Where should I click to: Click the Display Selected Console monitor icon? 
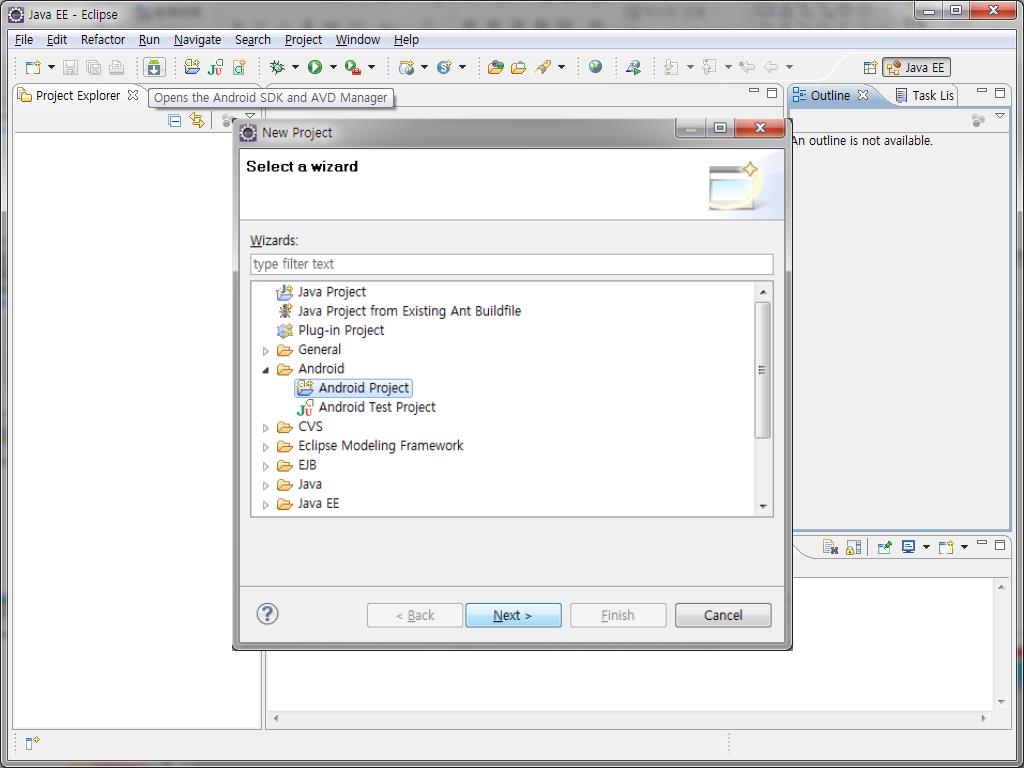tap(908, 547)
